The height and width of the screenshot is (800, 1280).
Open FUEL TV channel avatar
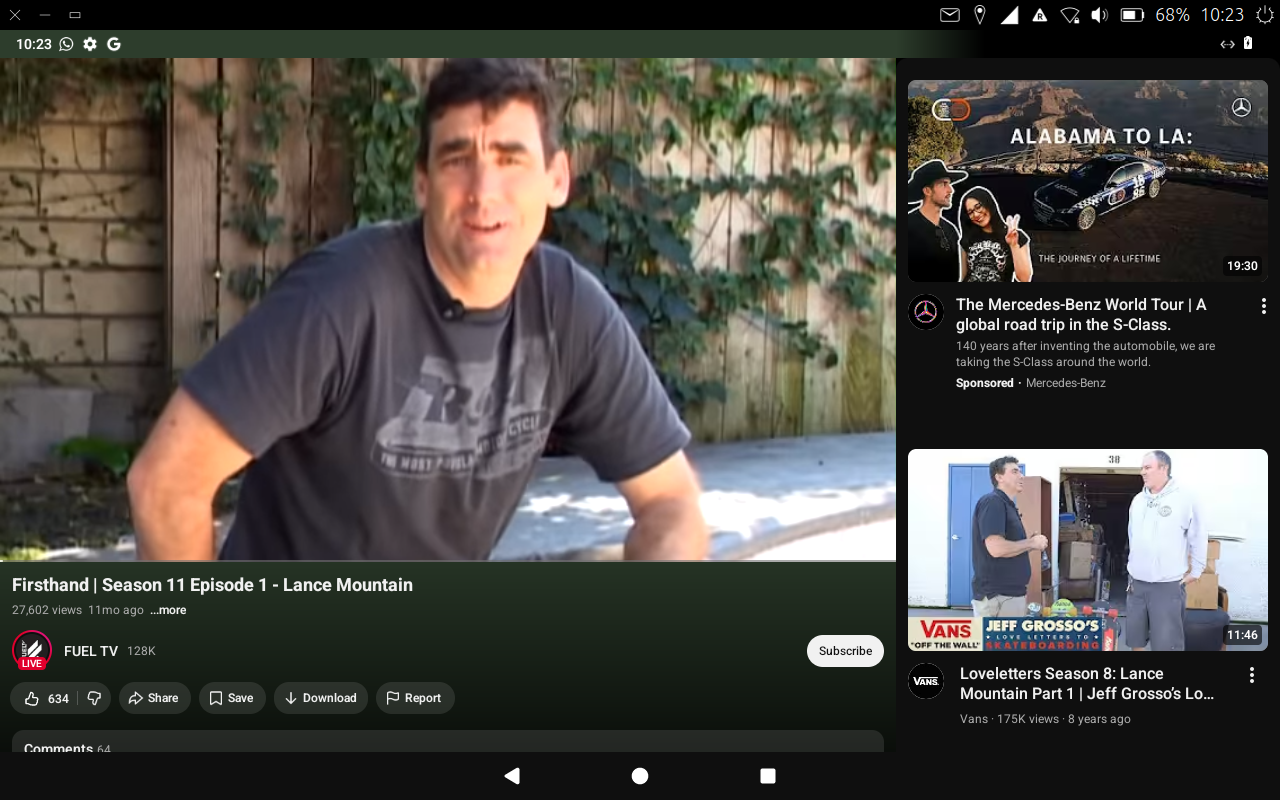(32, 650)
